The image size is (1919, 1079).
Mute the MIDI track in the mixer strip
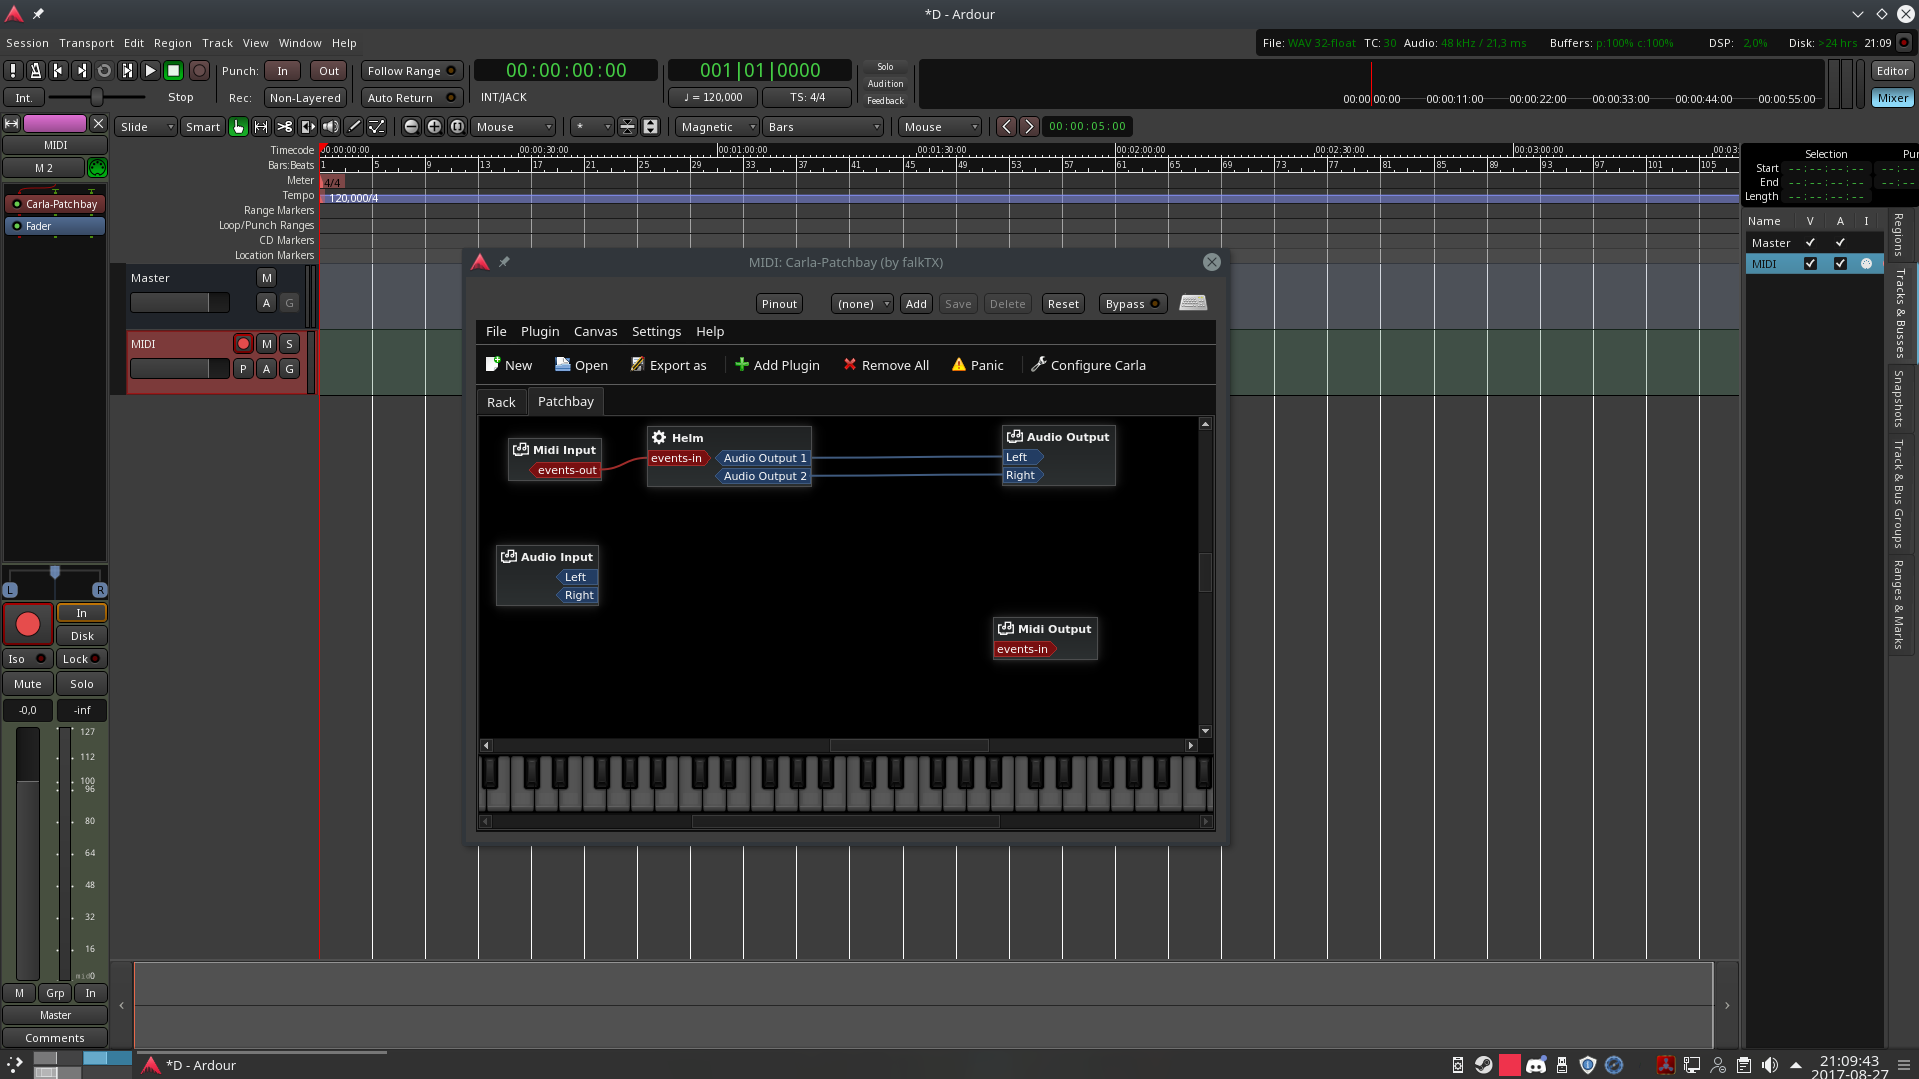(x=266, y=343)
